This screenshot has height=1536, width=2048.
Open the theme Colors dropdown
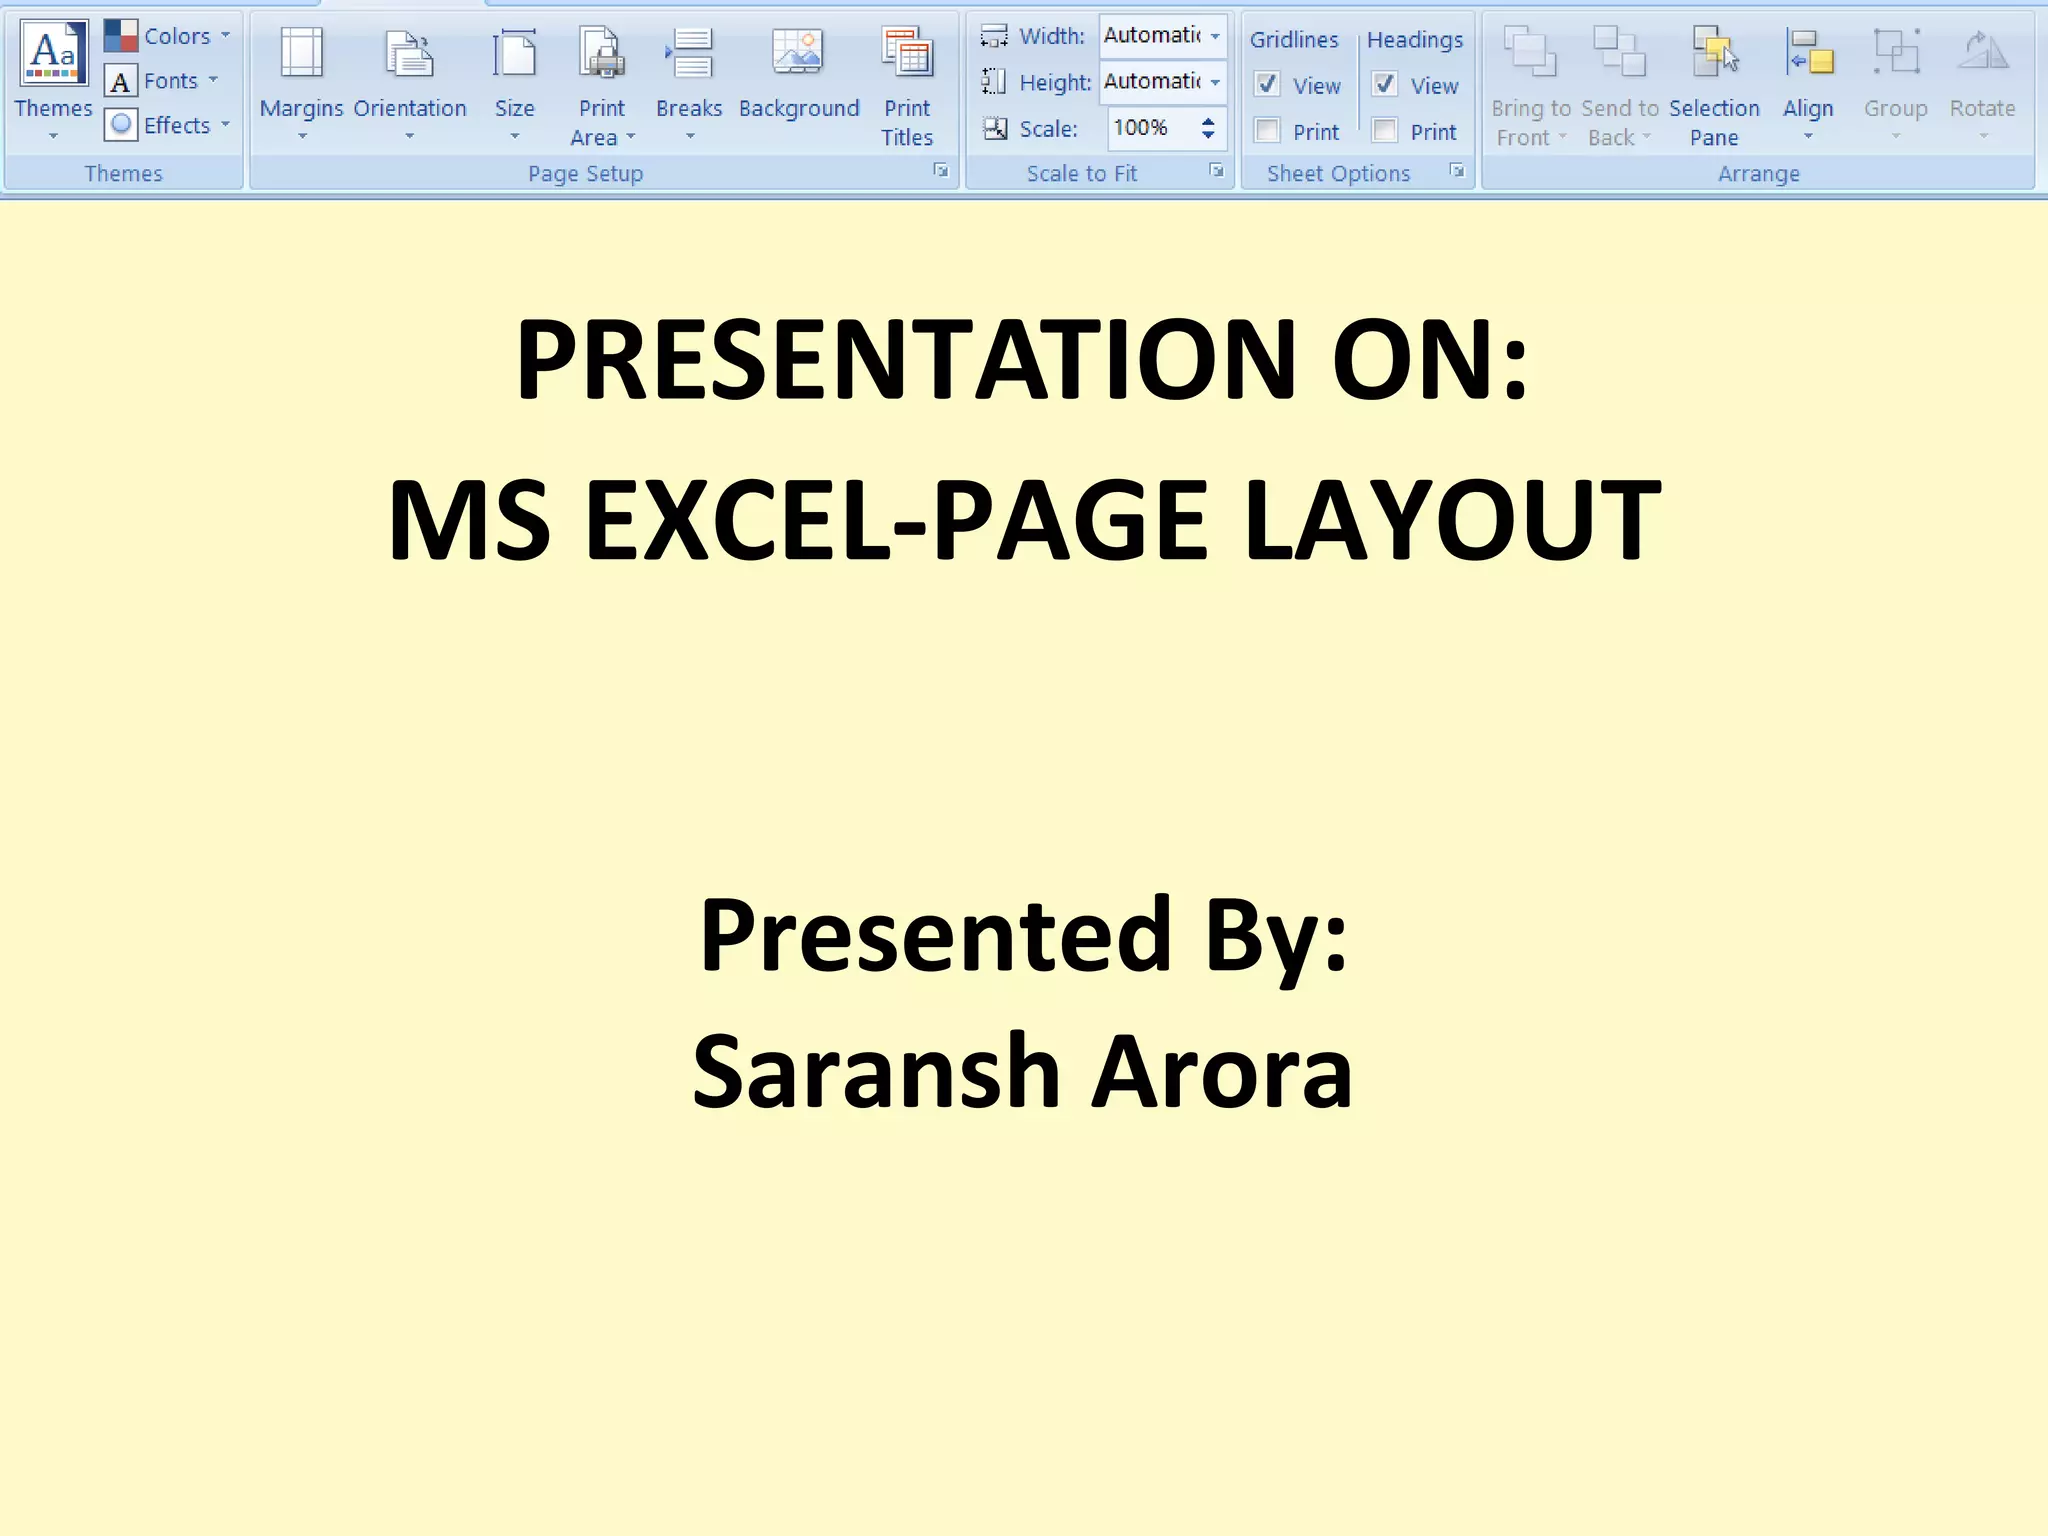click(180, 36)
